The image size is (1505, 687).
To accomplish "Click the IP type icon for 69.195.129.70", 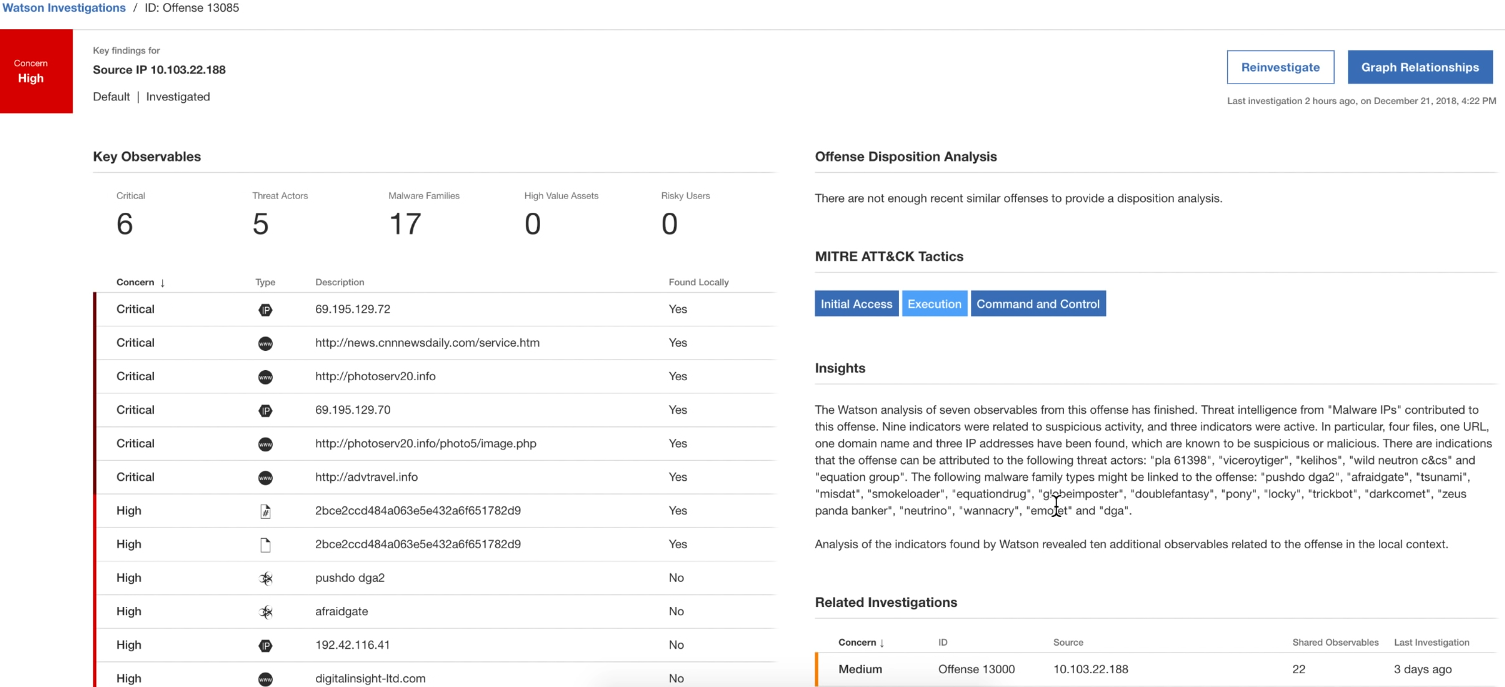I will pyautogui.click(x=265, y=410).
